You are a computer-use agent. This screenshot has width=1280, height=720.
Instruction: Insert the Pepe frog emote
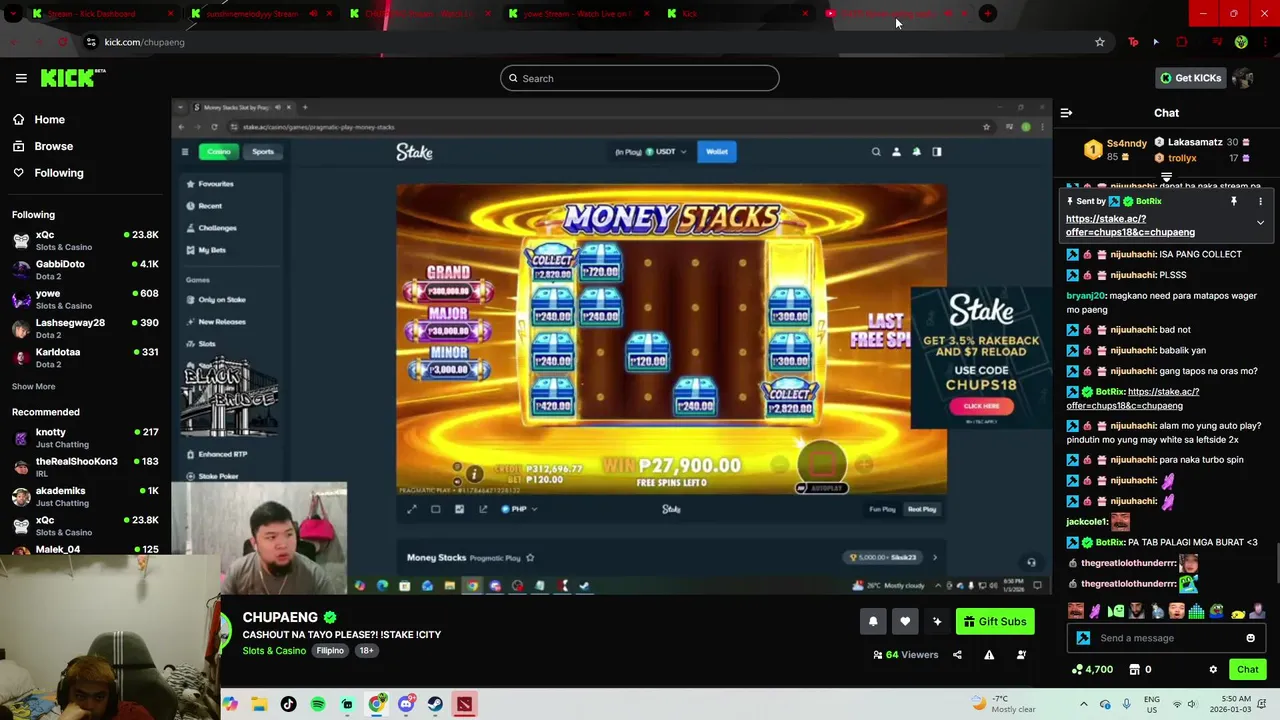pos(1217,611)
